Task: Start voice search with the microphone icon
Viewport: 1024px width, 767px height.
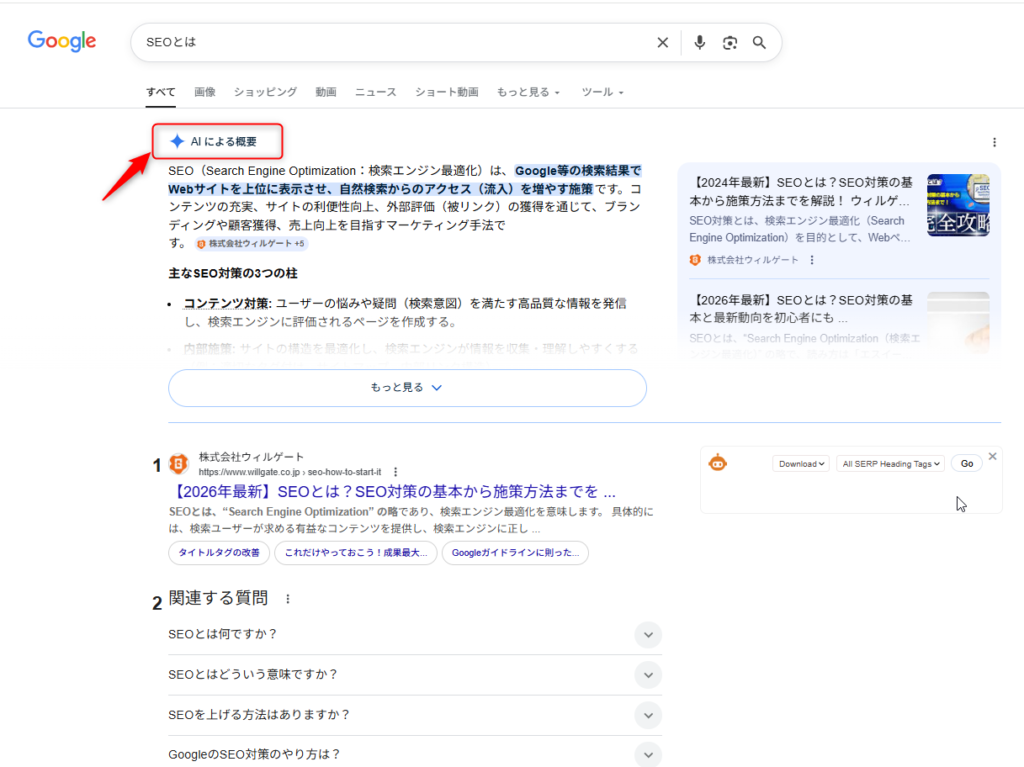Action: [x=700, y=42]
